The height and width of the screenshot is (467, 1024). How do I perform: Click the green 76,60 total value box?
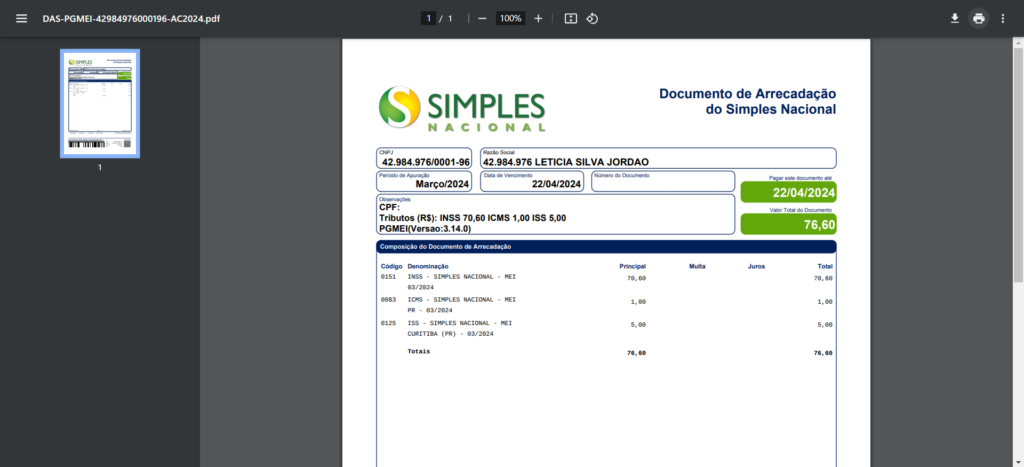click(788, 225)
